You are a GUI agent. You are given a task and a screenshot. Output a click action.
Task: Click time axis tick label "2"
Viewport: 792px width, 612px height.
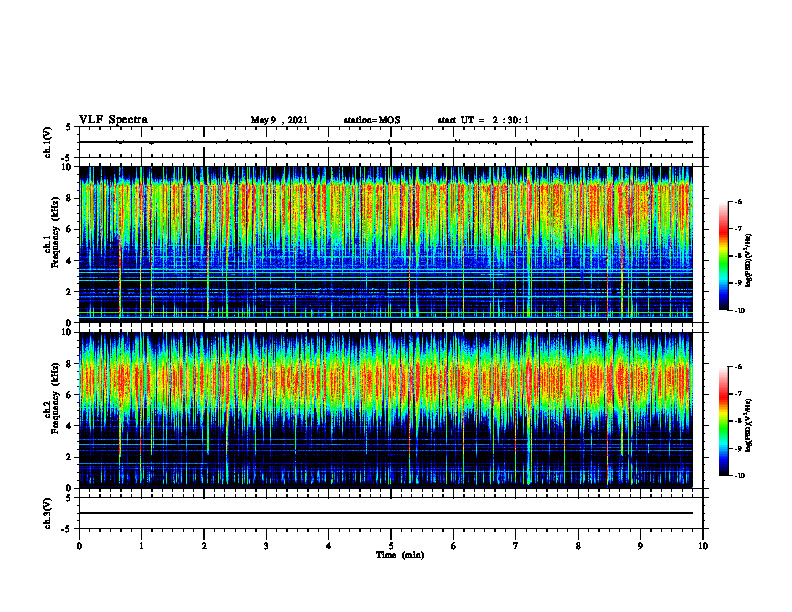(x=204, y=546)
